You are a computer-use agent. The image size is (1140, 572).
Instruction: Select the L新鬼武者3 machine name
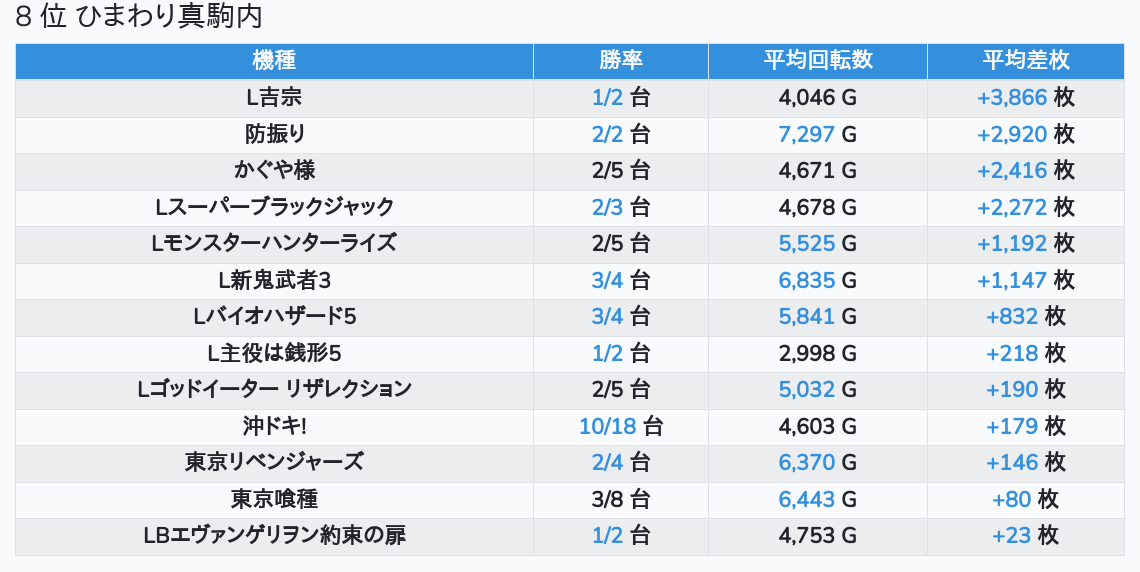tap(274, 280)
